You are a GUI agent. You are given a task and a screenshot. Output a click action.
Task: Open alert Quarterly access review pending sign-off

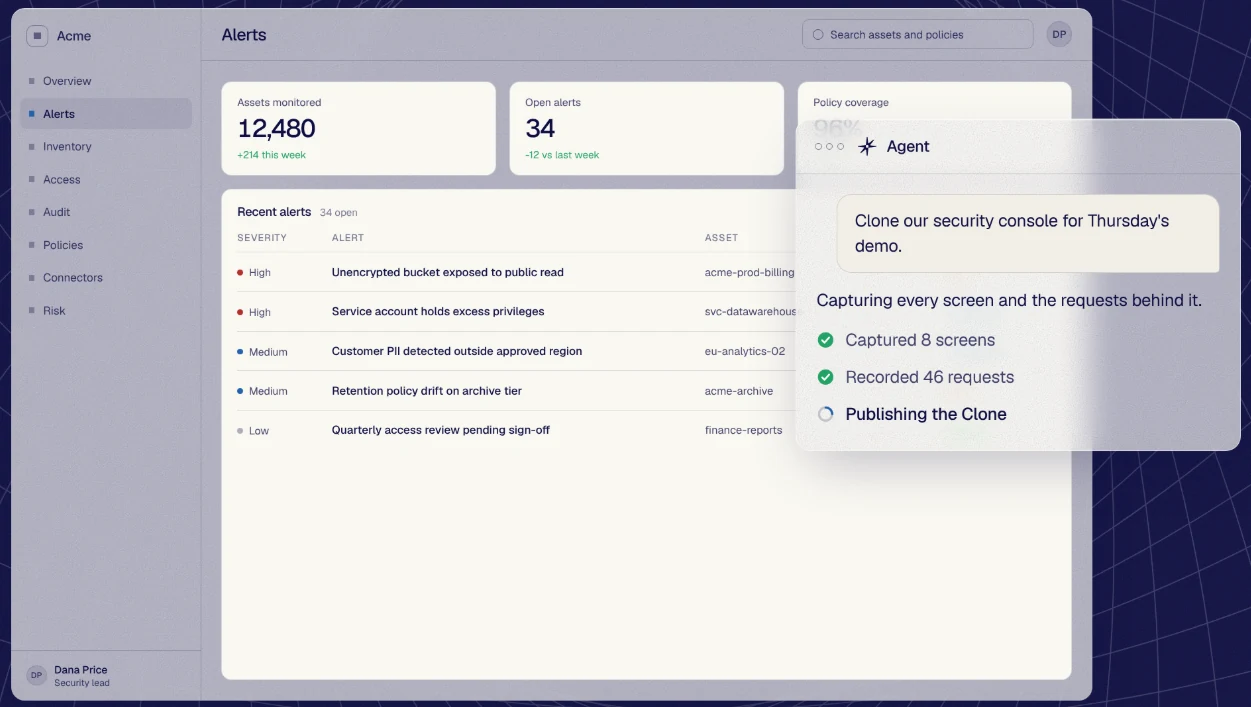click(441, 430)
